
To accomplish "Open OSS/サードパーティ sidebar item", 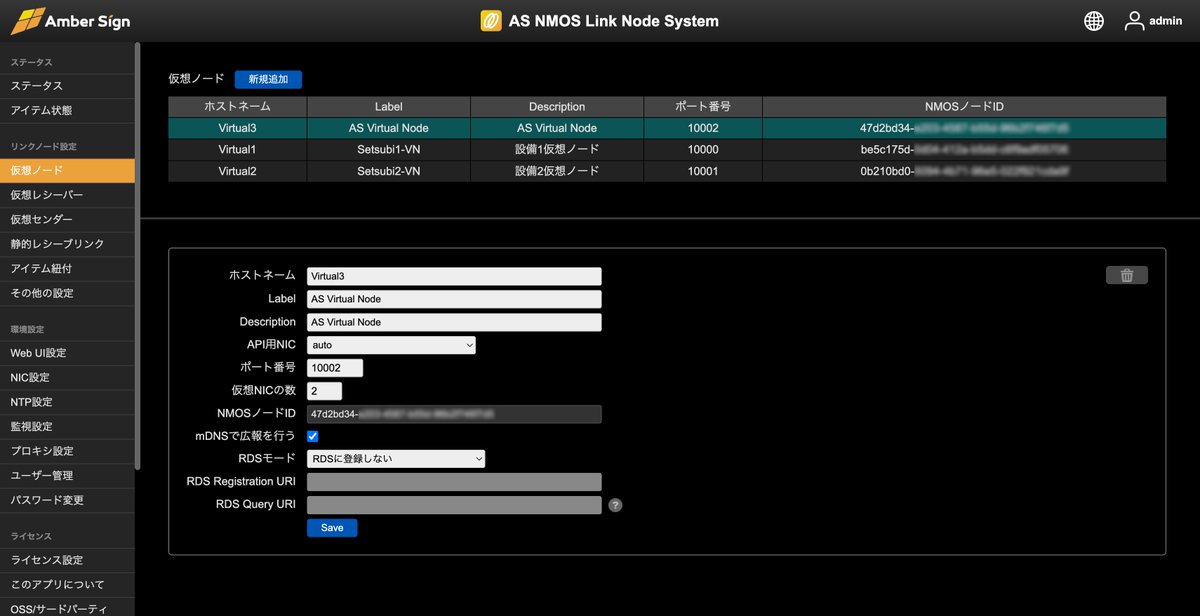I will (67, 607).
